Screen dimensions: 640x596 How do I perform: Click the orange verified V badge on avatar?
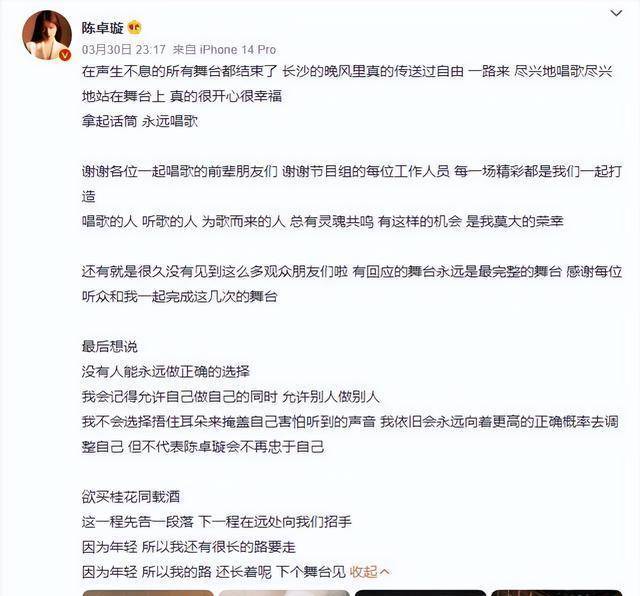click(x=65, y=55)
